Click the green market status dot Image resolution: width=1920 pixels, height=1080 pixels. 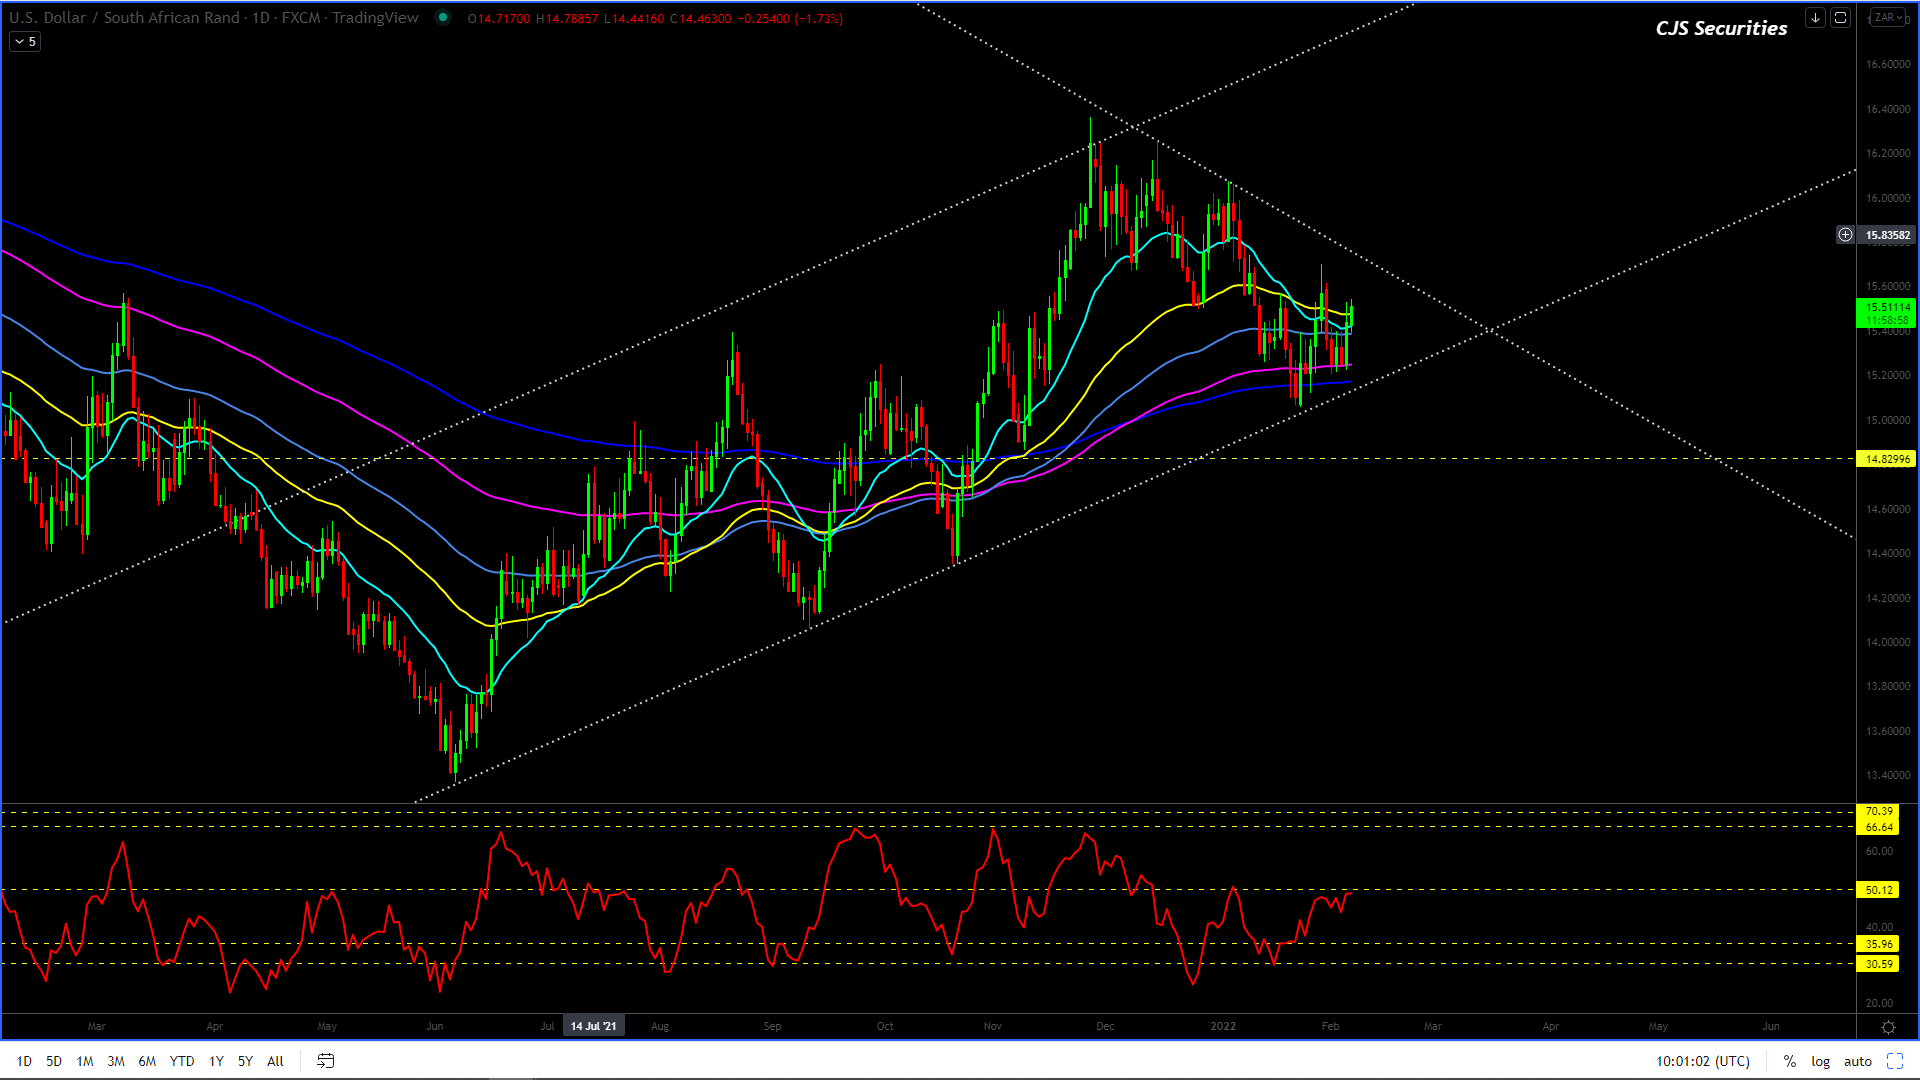click(x=443, y=18)
